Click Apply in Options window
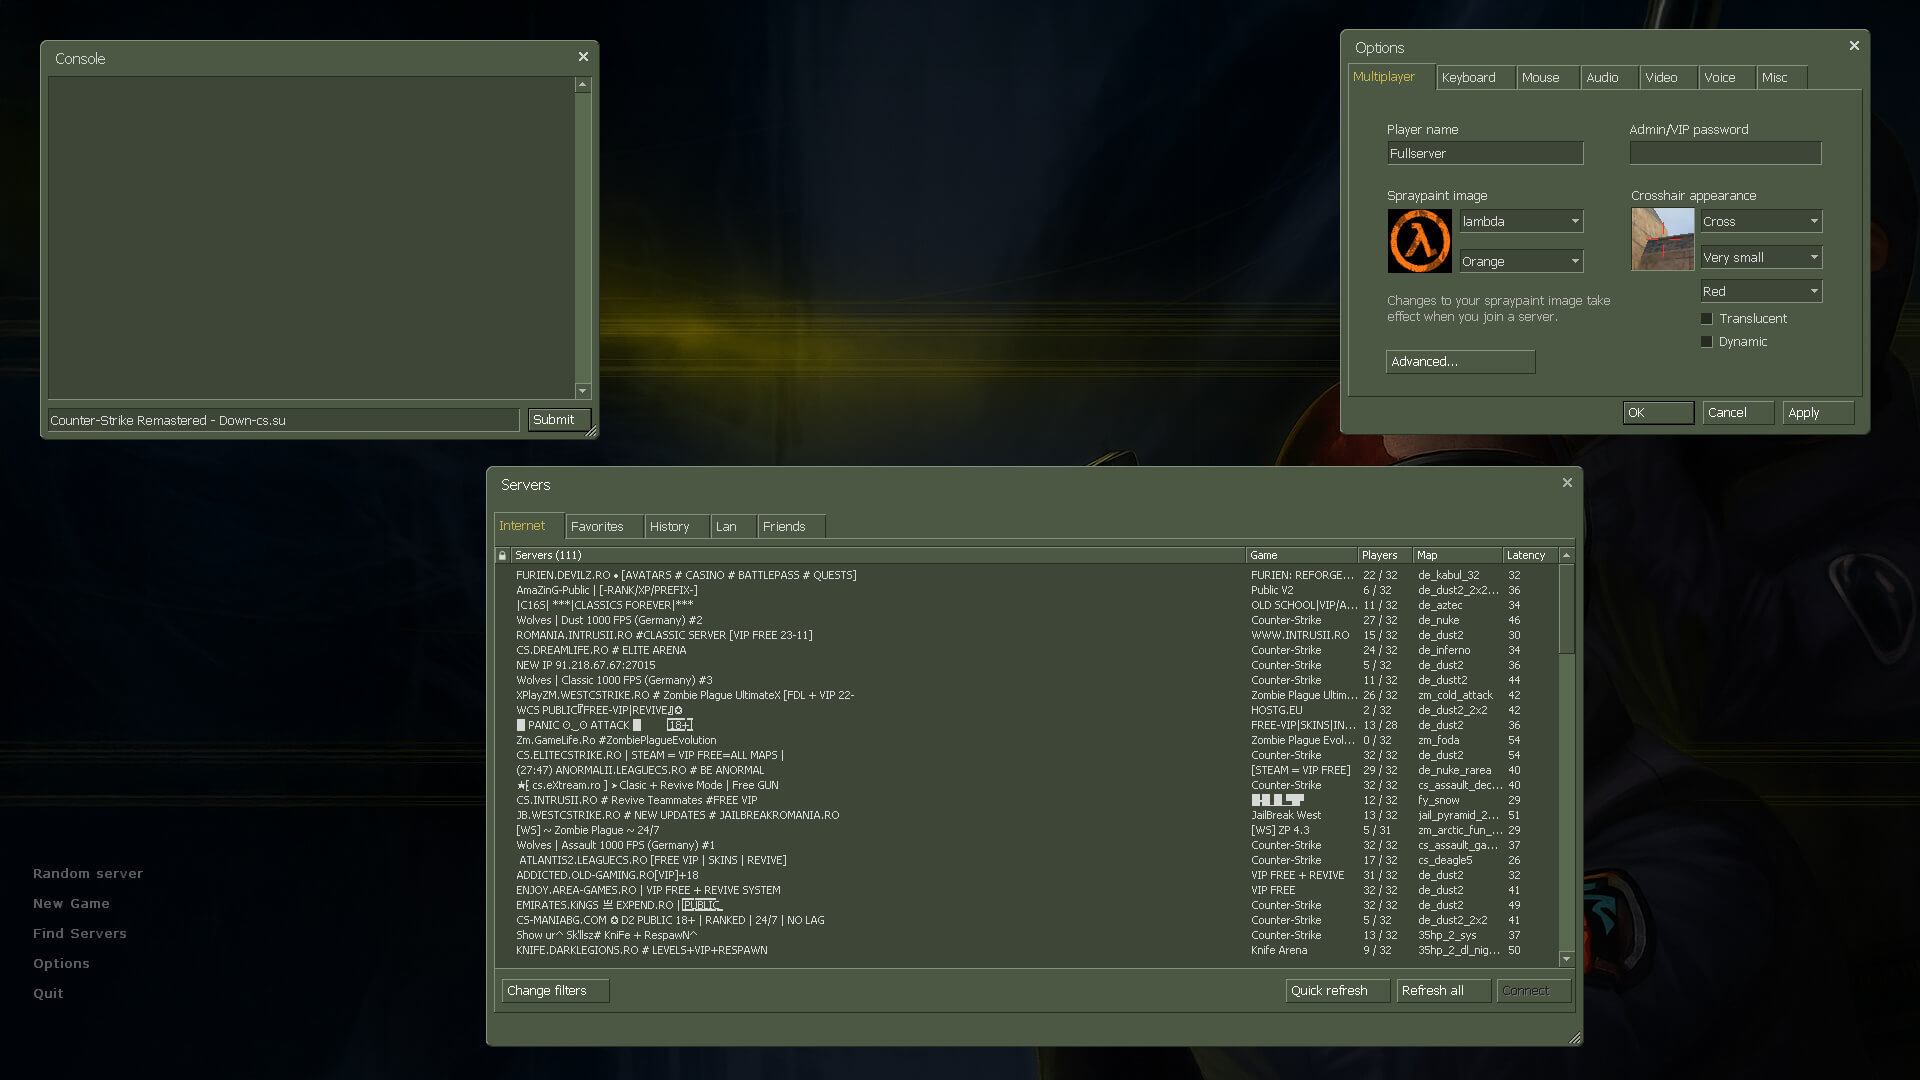This screenshot has height=1080, width=1920. point(1818,413)
